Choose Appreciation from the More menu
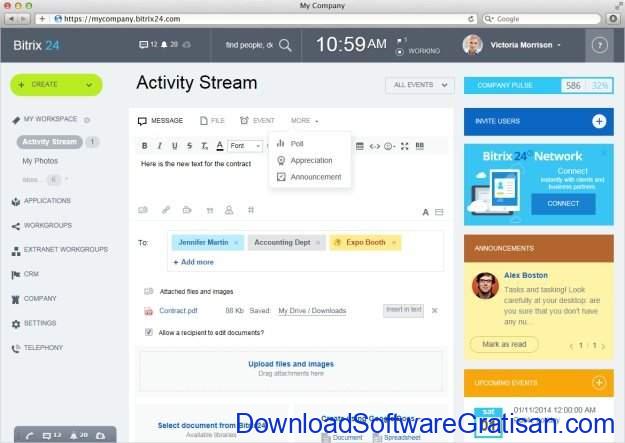This screenshot has height=443, width=625. tap(305, 160)
